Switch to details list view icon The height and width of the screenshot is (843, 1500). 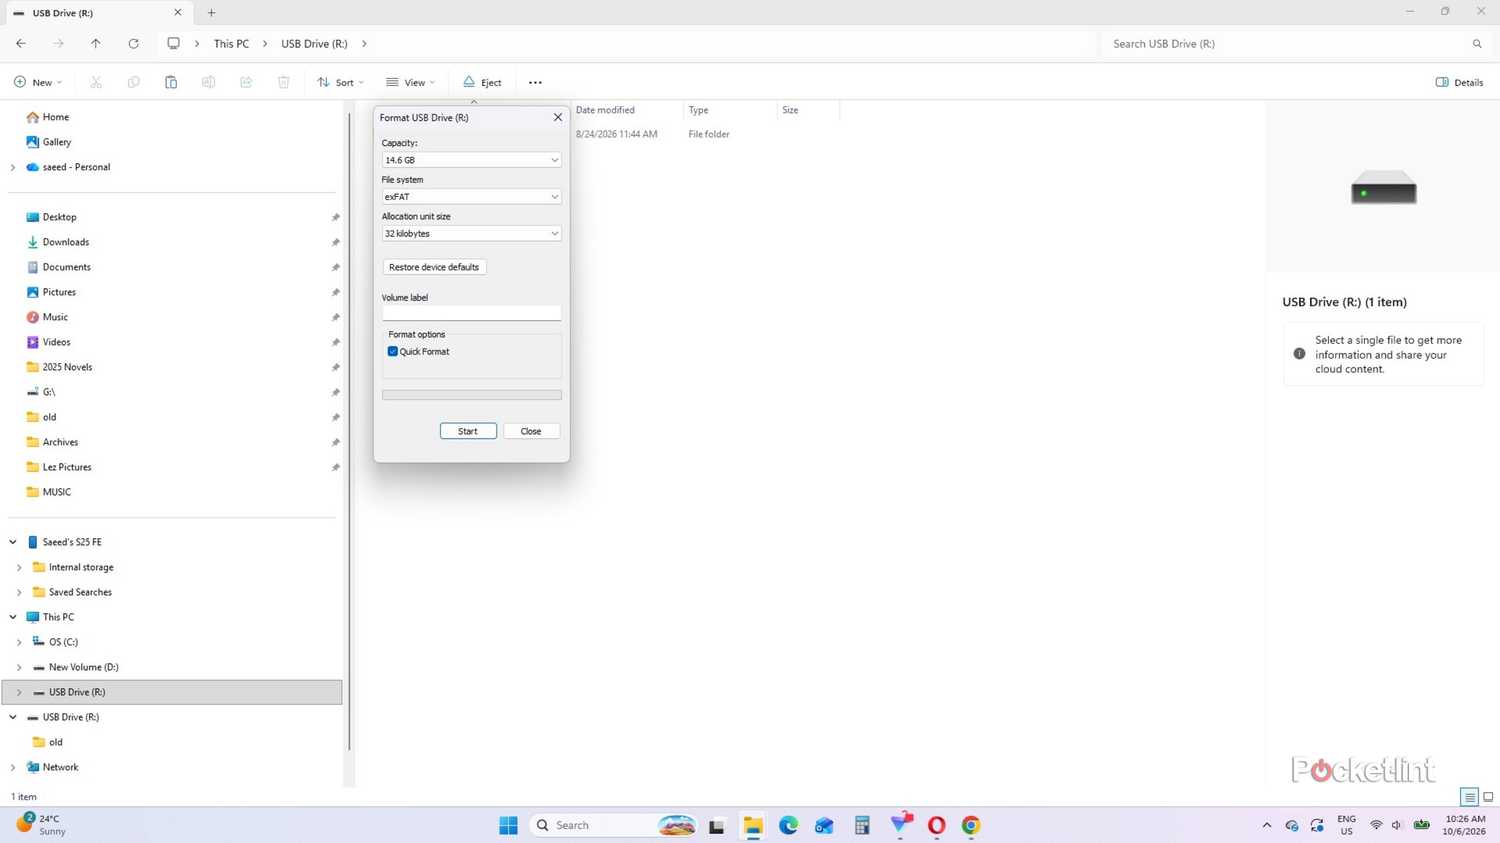tap(1469, 797)
